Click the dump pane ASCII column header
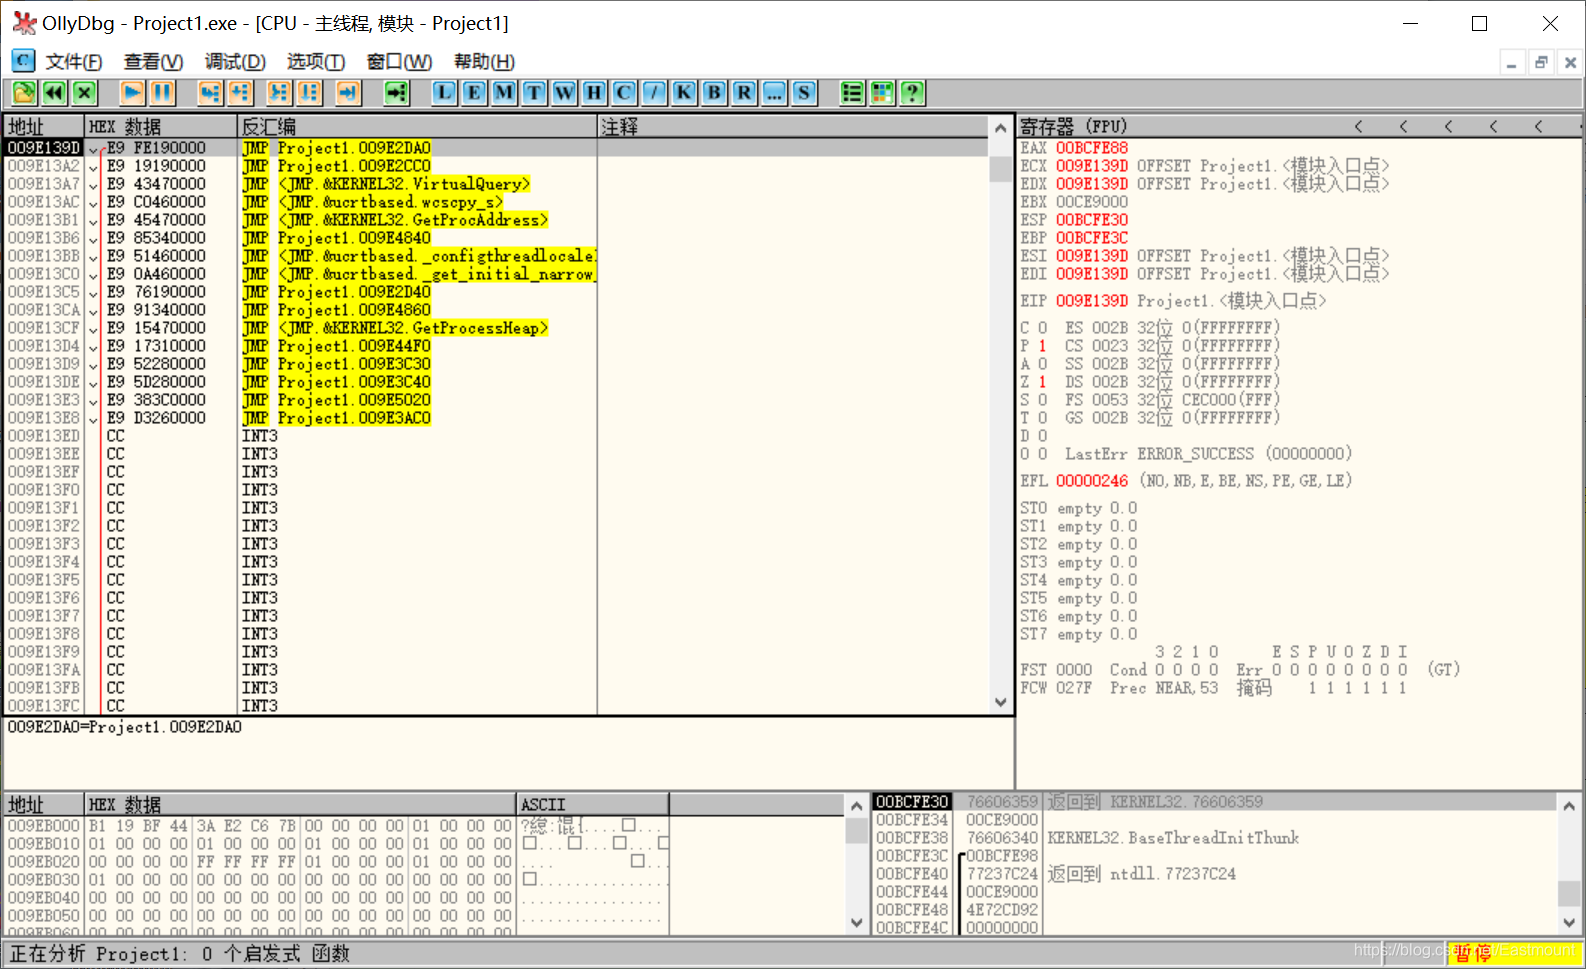 point(592,804)
